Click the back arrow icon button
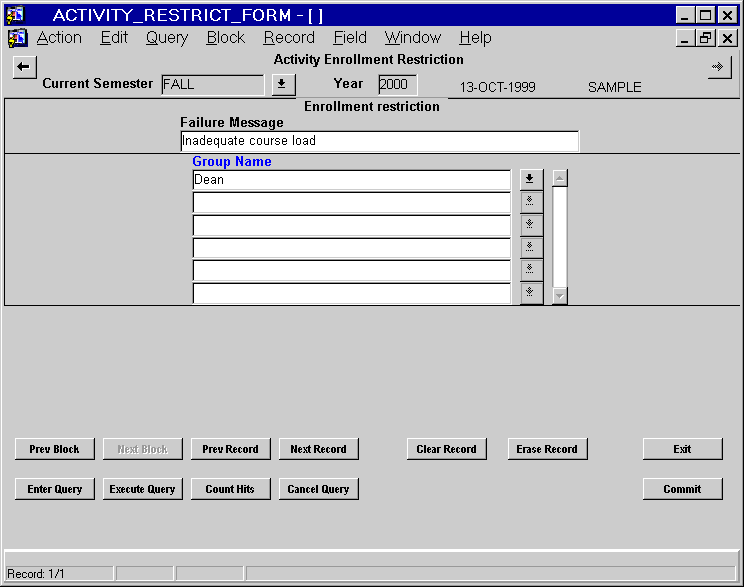Viewport: 744px width, 587px height. [24, 67]
